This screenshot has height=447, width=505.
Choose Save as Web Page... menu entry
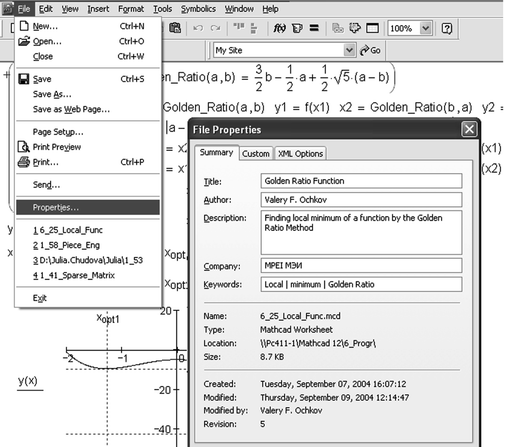(88, 109)
